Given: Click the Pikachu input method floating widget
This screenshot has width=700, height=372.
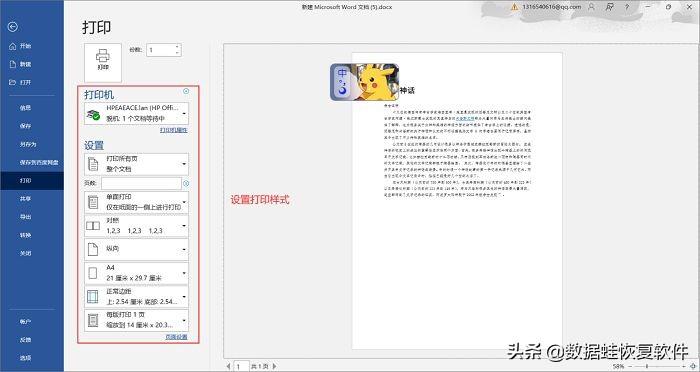Looking at the screenshot, I should 364,82.
